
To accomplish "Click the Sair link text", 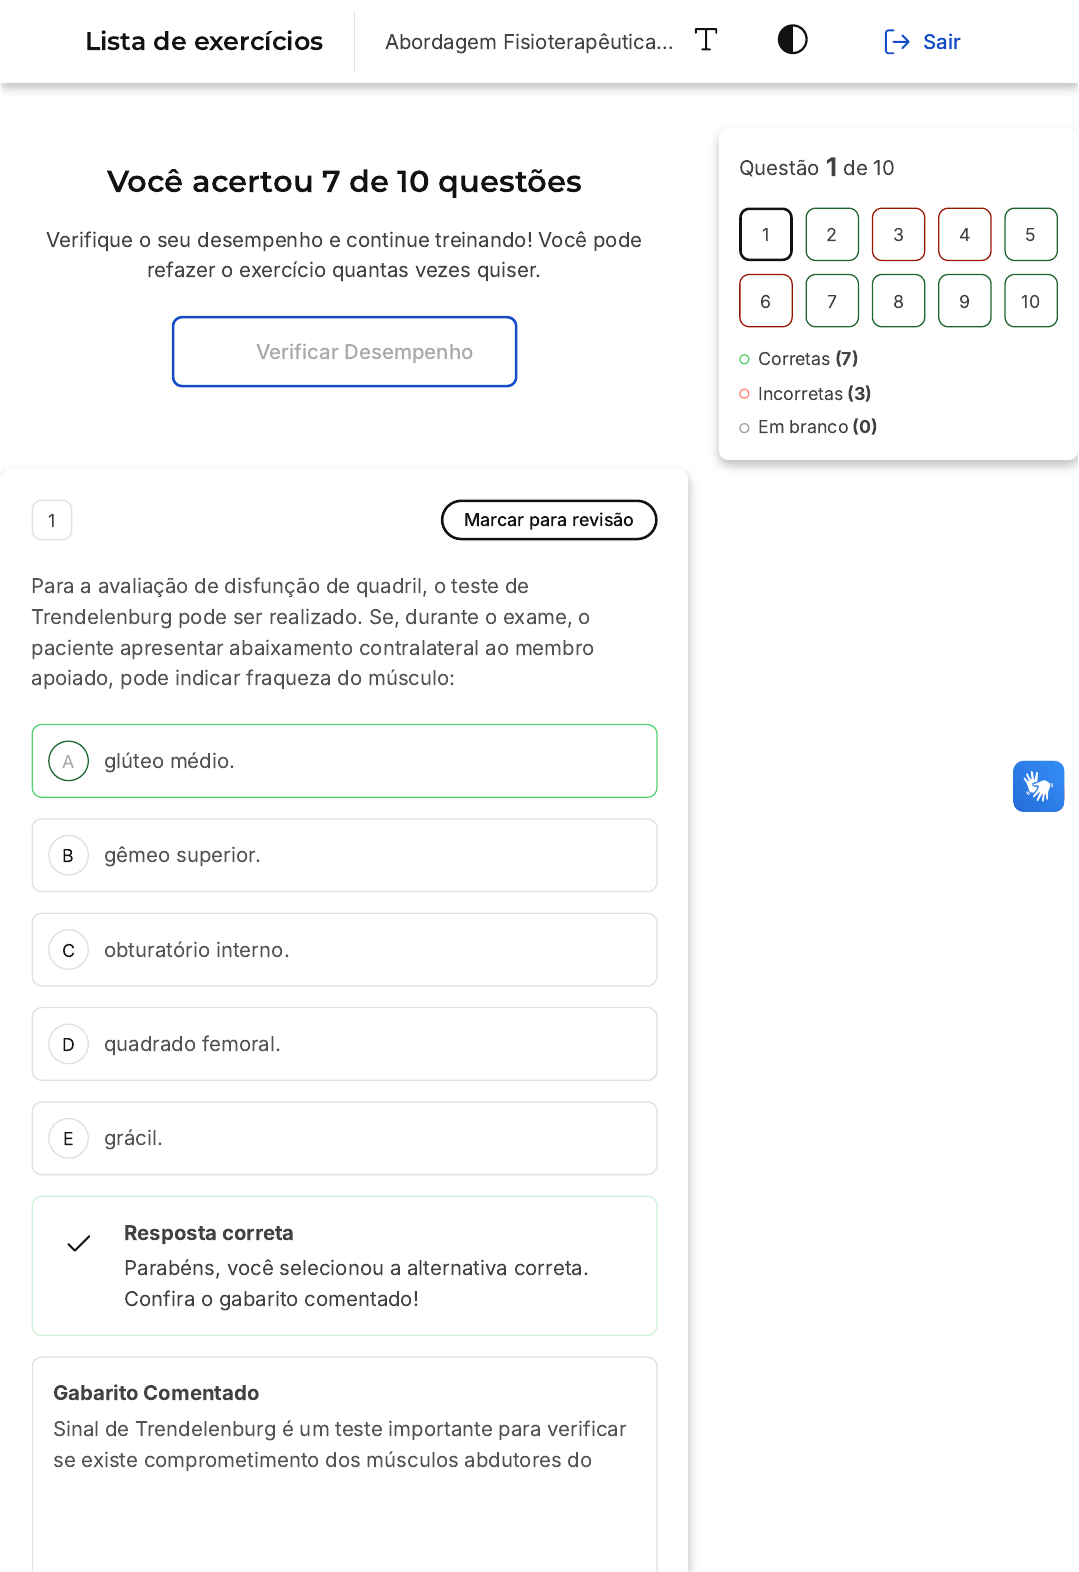I will [941, 42].
